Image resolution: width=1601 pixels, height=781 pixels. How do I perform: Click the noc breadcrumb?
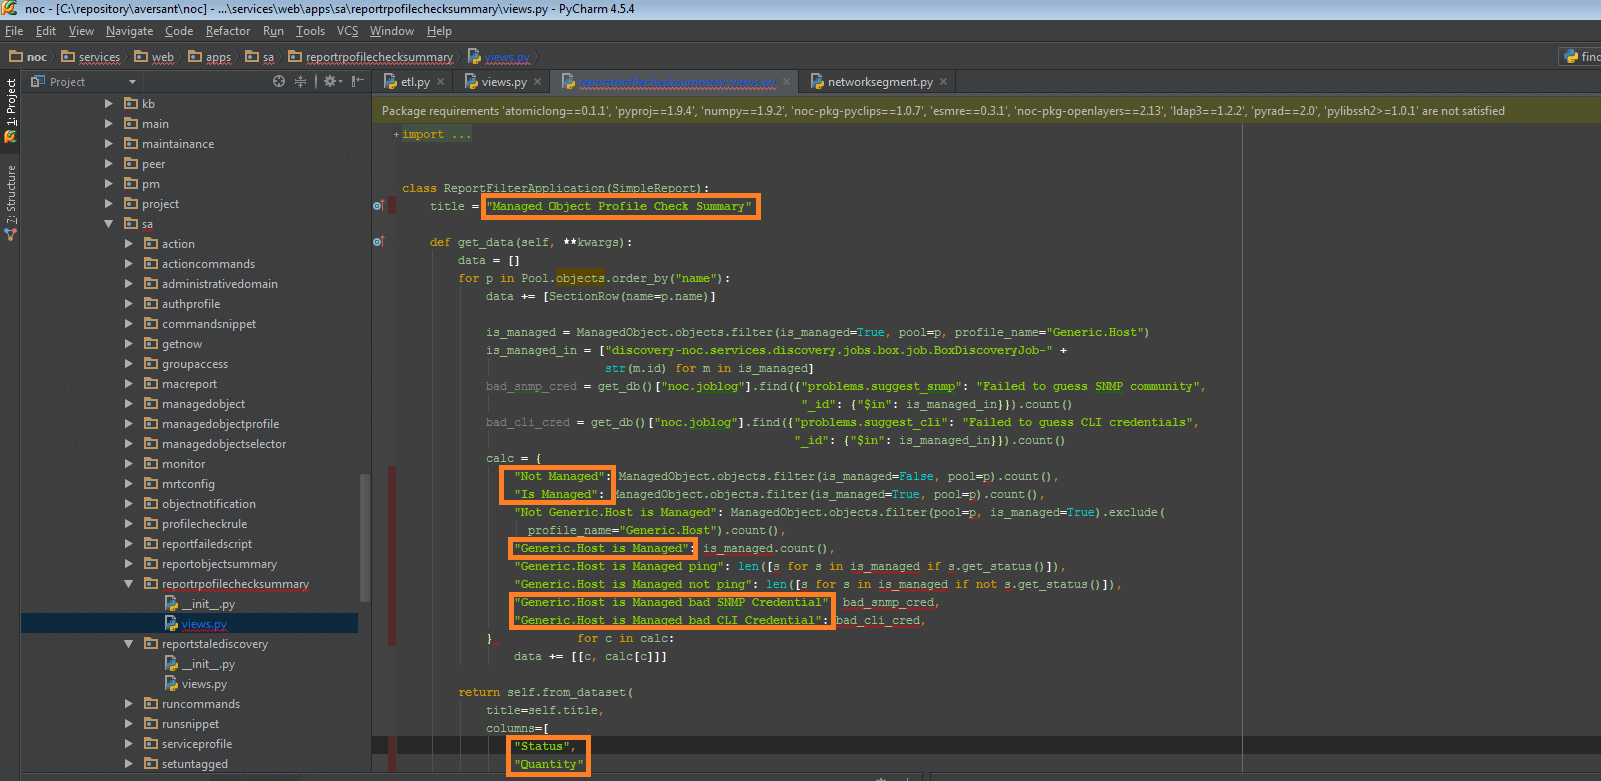tap(28, 57)
